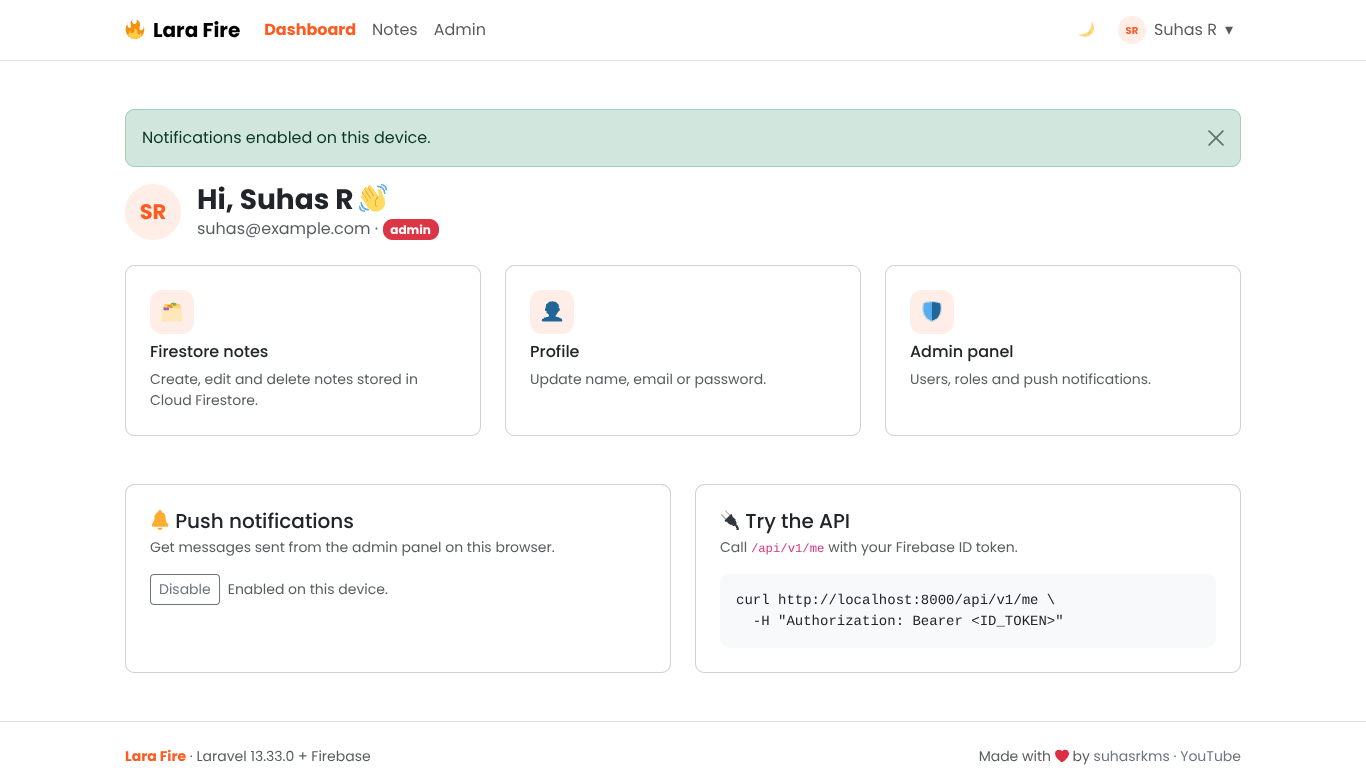Click the SR avatar in the navbar

tap(1132, 30)
